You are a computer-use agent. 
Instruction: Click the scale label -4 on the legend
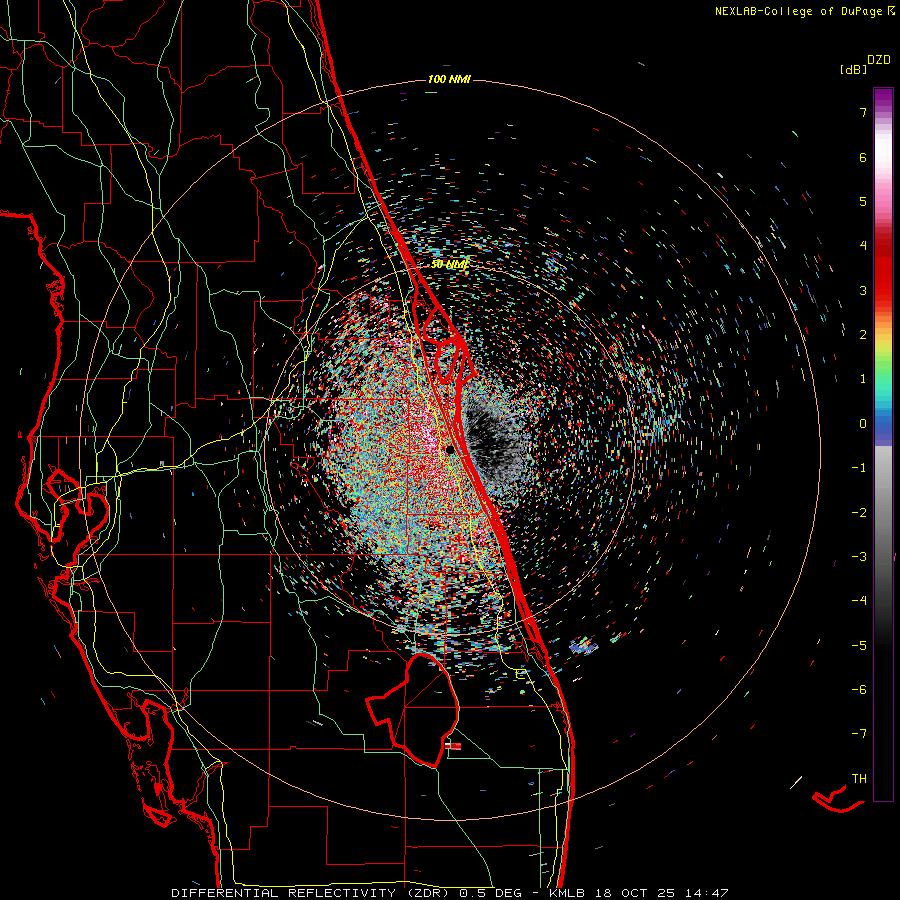pyautogui.click(x=859, y=601)
